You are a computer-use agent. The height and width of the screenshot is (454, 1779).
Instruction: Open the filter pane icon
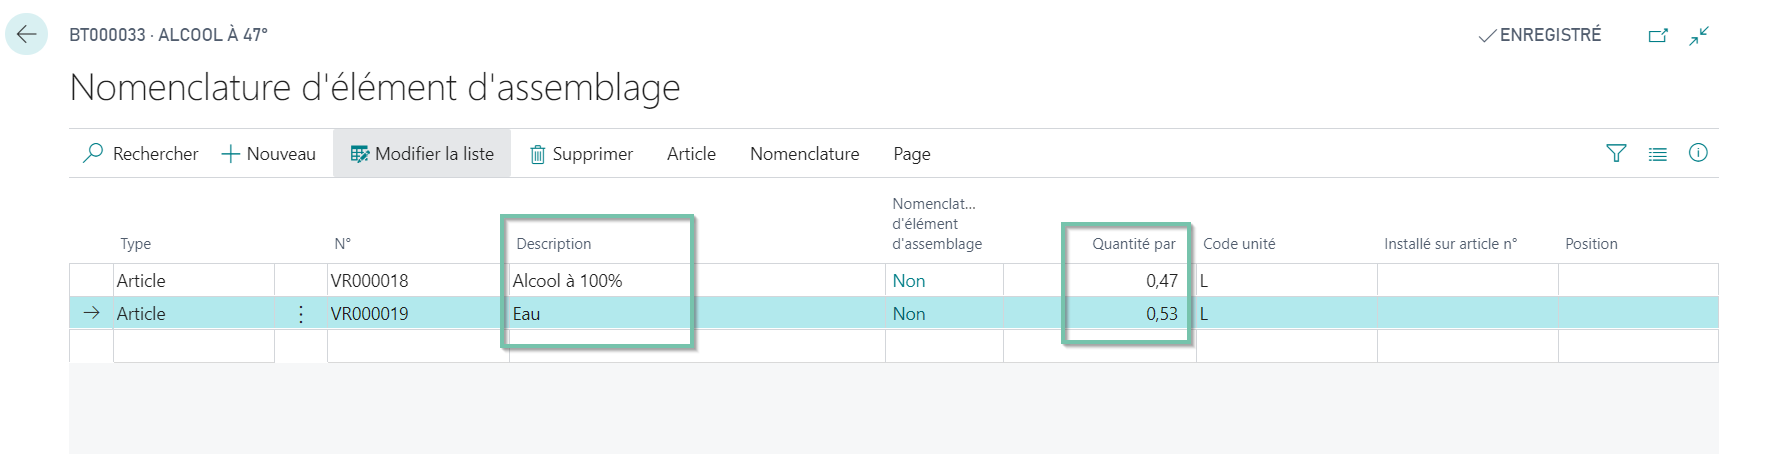point(1616,153)
